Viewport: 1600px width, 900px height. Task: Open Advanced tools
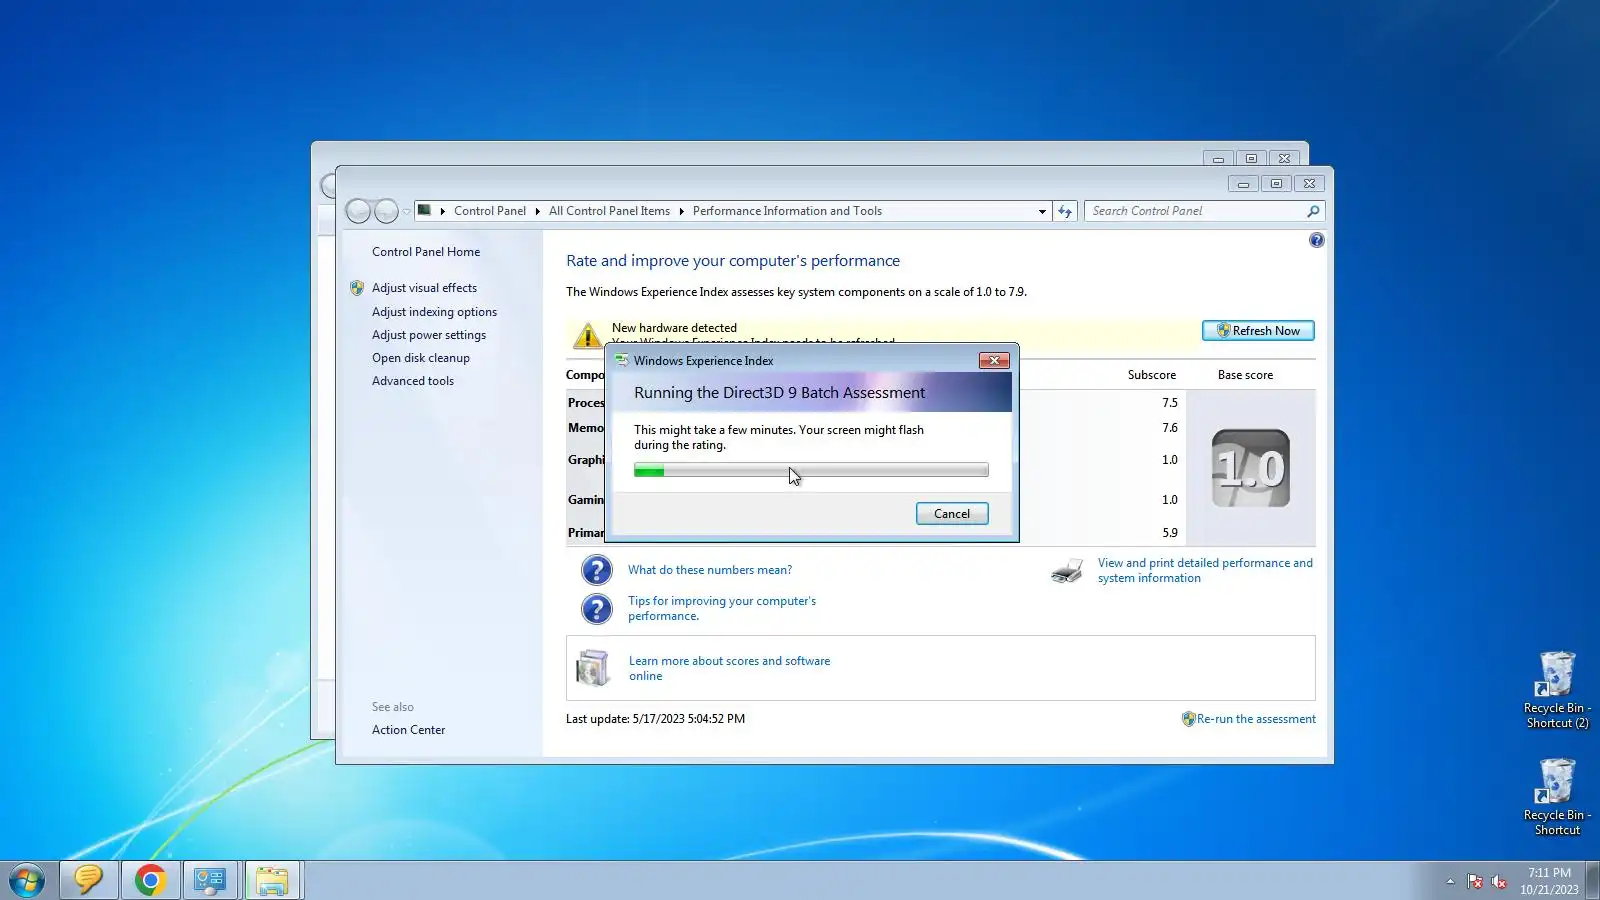(x=413, y=381)
